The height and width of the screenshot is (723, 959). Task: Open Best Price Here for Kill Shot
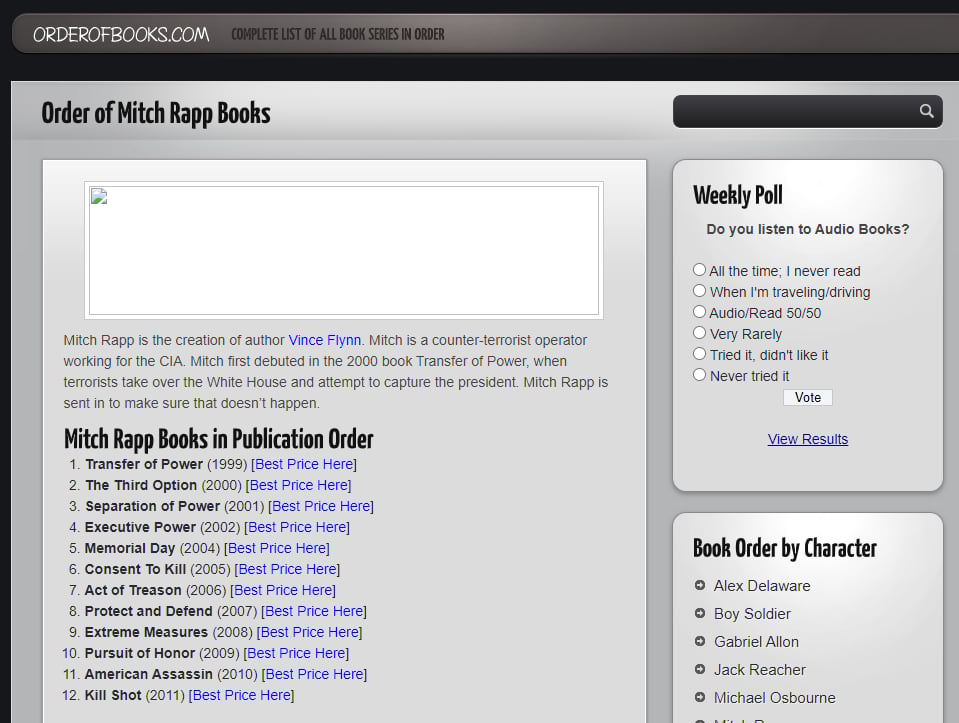tap(242, 695)
